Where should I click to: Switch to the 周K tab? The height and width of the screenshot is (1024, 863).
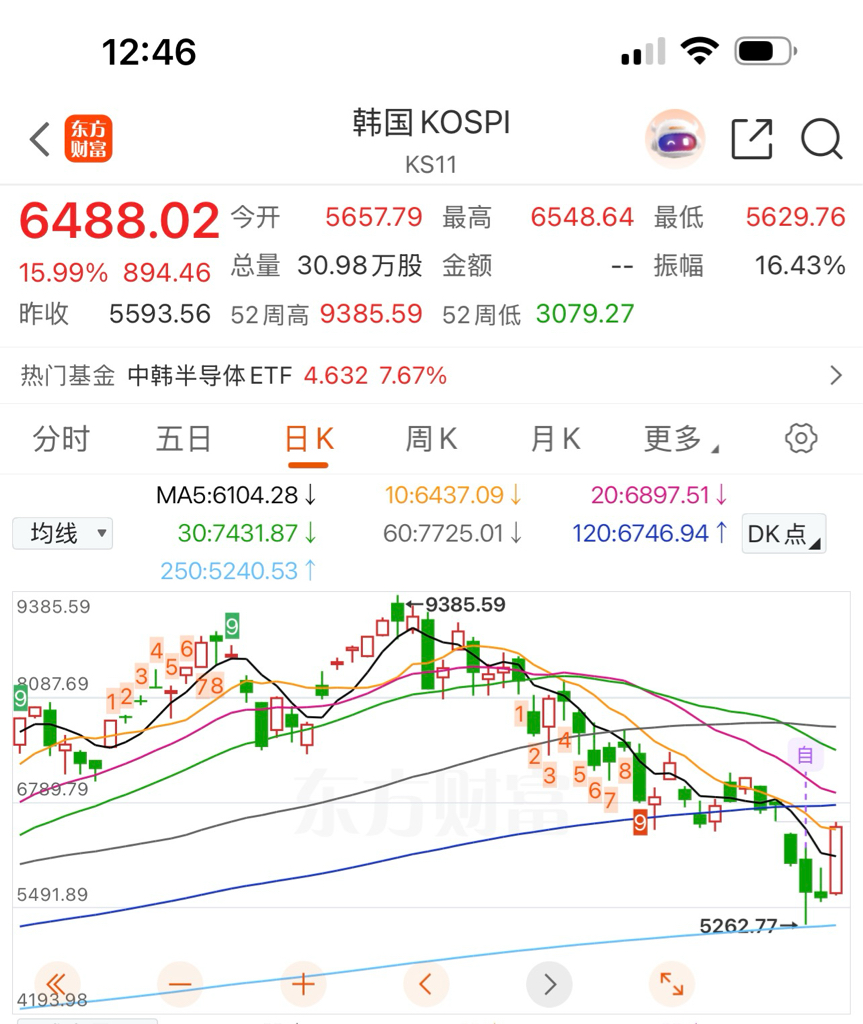pyautogui.click(x=431, y=439)
